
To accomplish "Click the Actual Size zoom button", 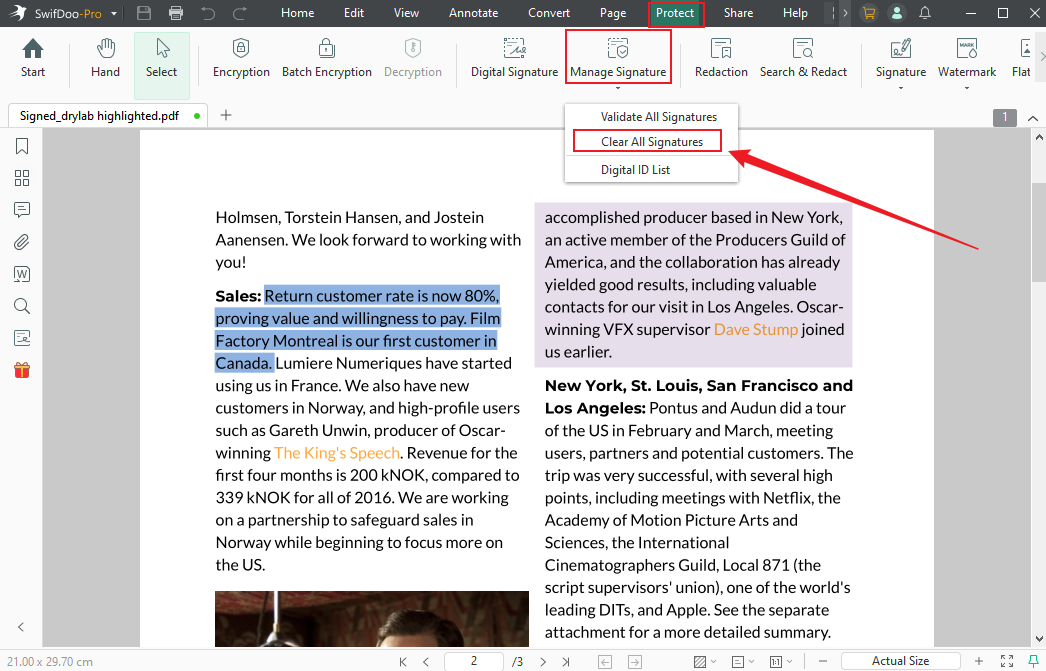I will [x=899, y=661].
